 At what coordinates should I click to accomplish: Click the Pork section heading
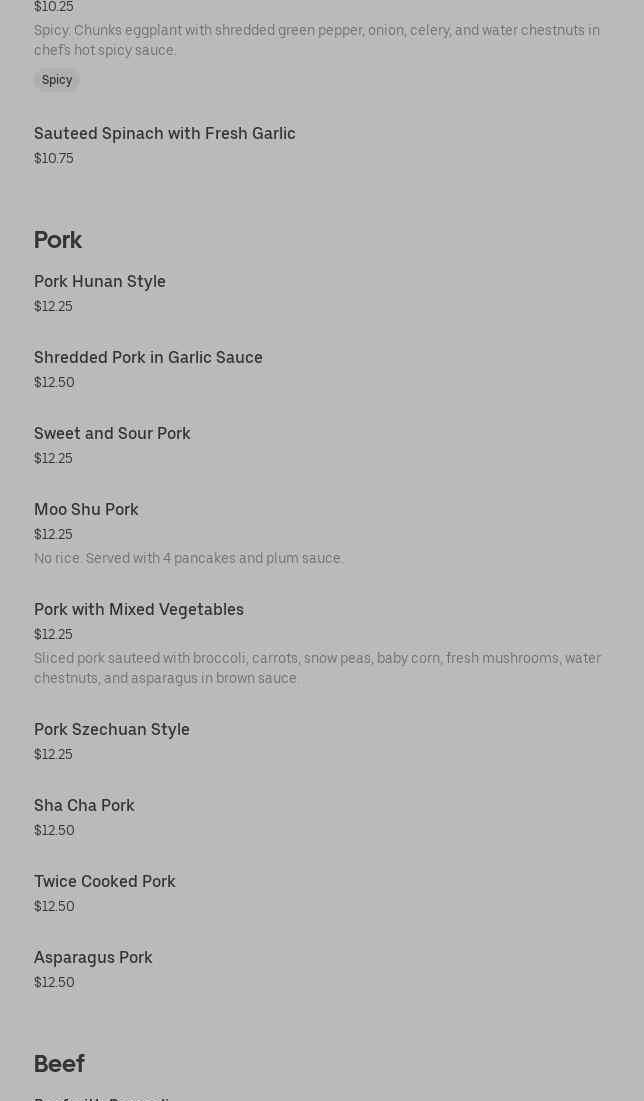tap(58, 240)
